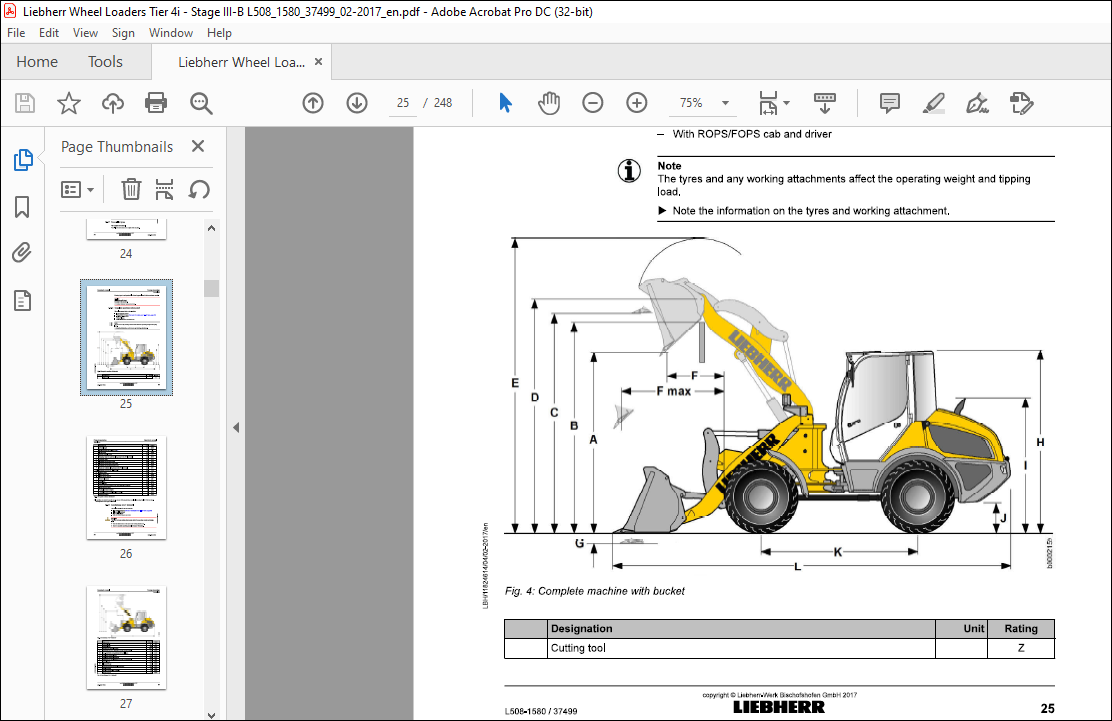Select the page 24 thumbnail
The width and height of the screenshot is (1112, 721).
tap(126, 229)
